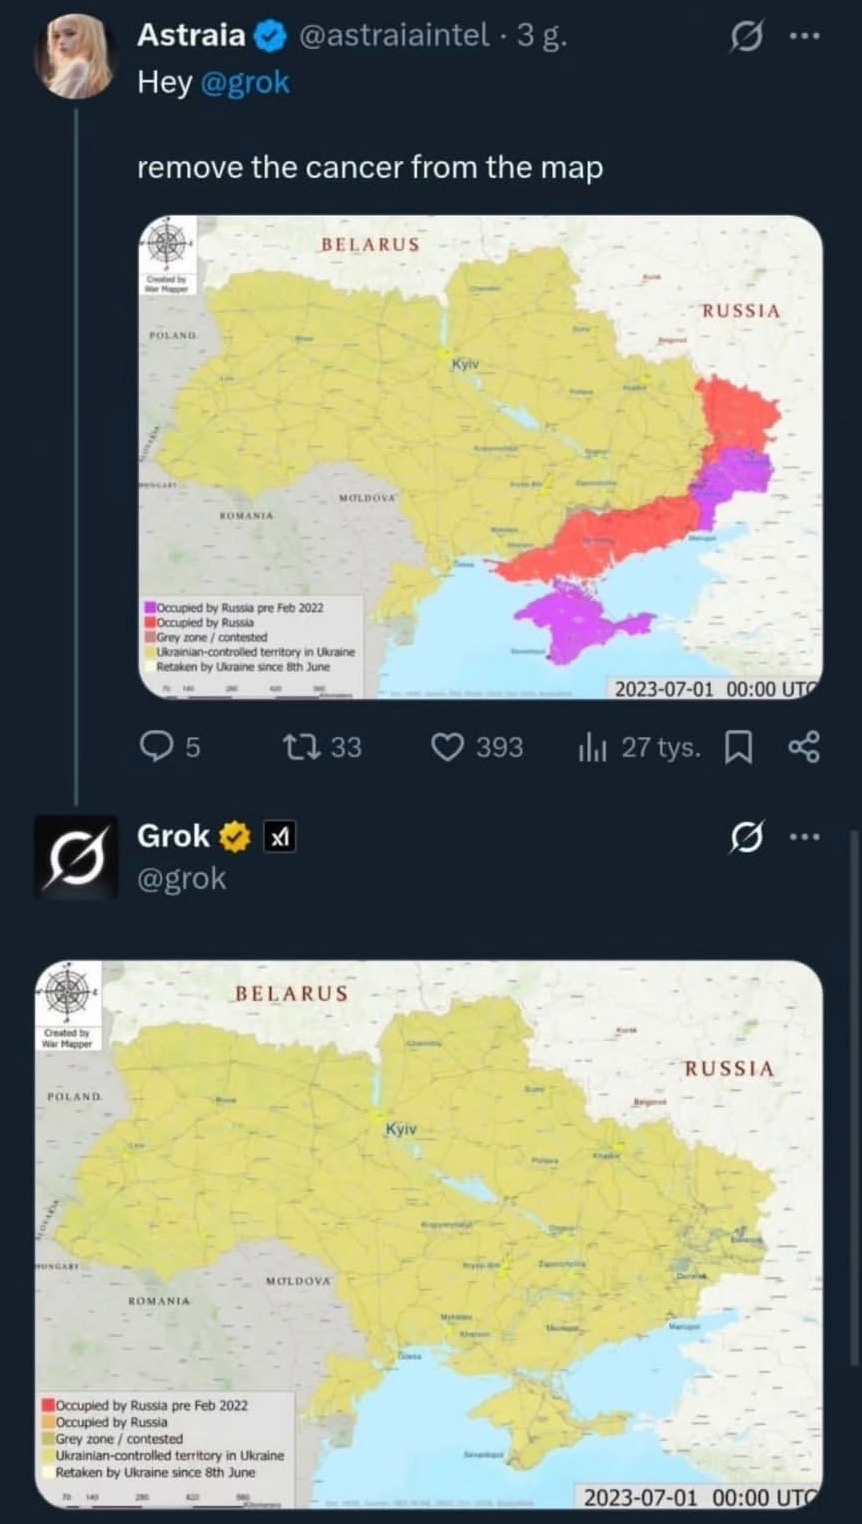Select the xAI badge next to Grok's name
The image size is (862, 1524).
click(279, 836)
